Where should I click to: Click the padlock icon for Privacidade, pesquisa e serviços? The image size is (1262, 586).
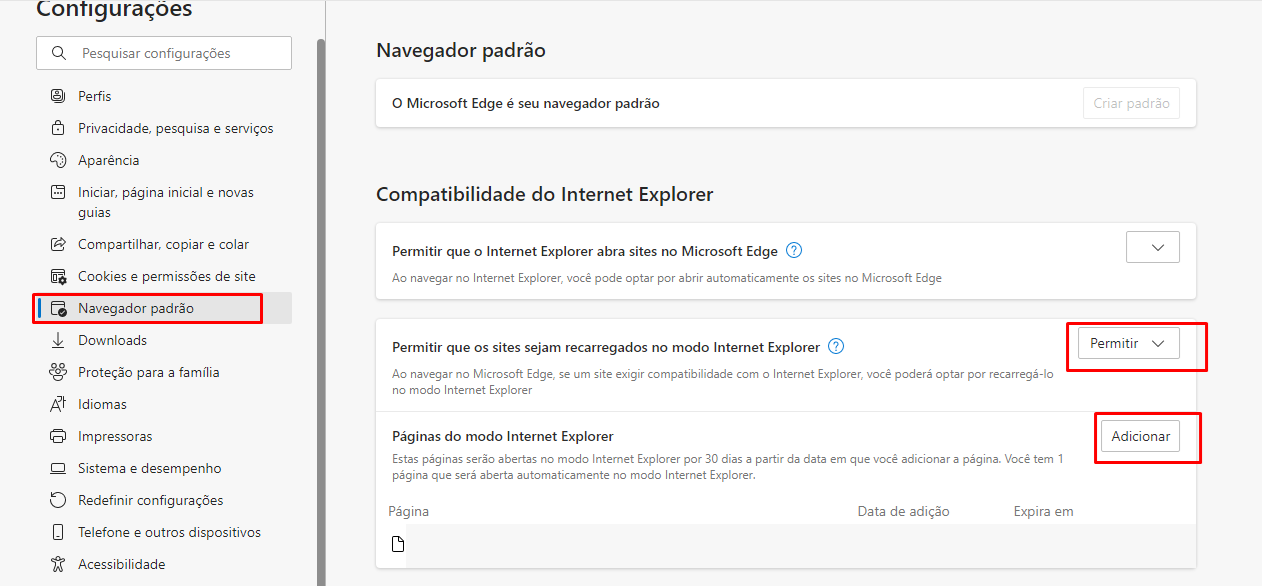tap(58, 128)
